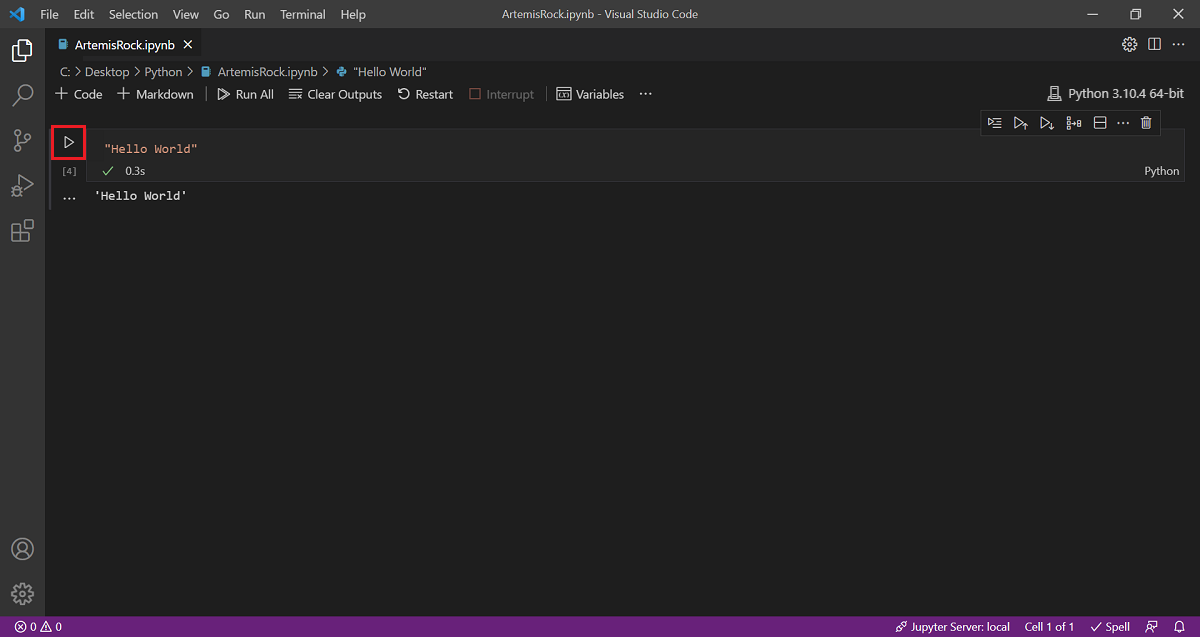Run the Hello World cell

(x=69, y=143)
